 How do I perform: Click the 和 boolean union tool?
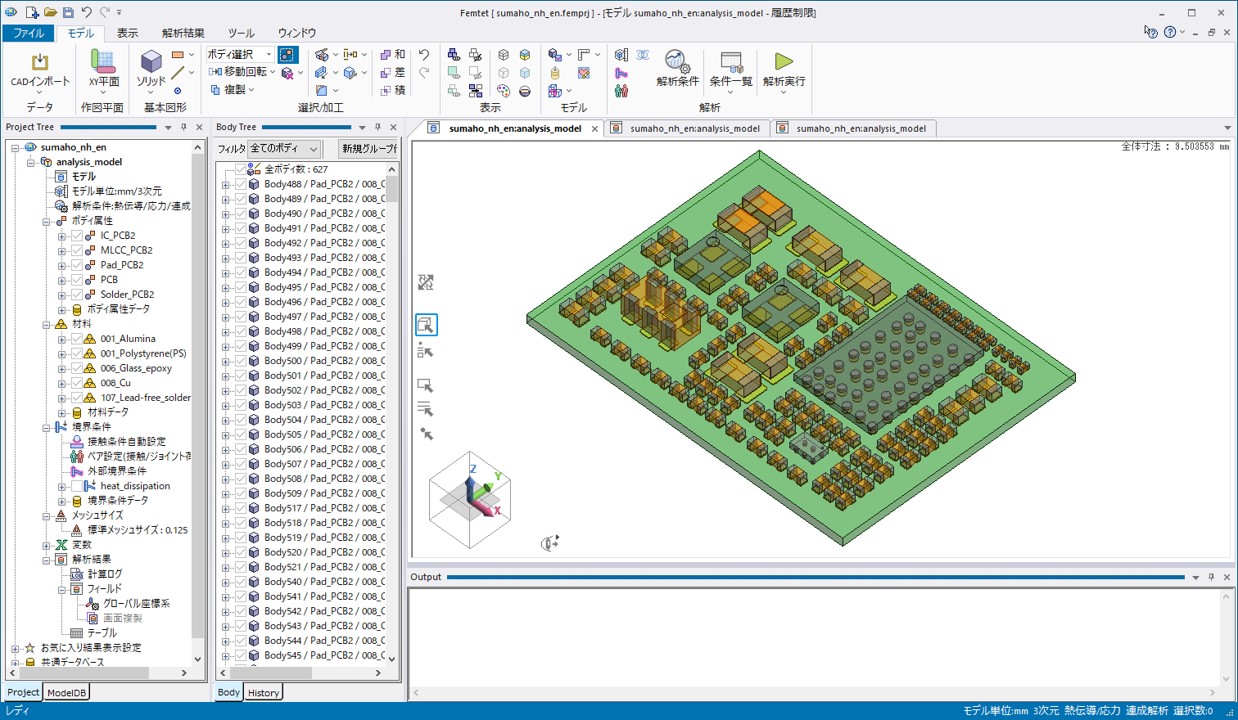coord(393,55)
